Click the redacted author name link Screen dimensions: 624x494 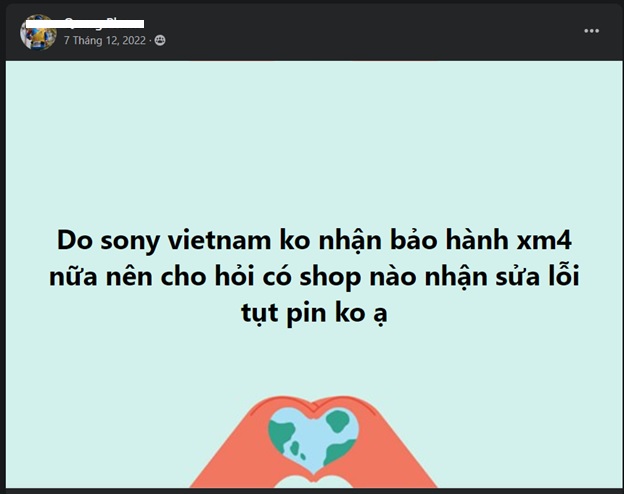tap(85, 23)
